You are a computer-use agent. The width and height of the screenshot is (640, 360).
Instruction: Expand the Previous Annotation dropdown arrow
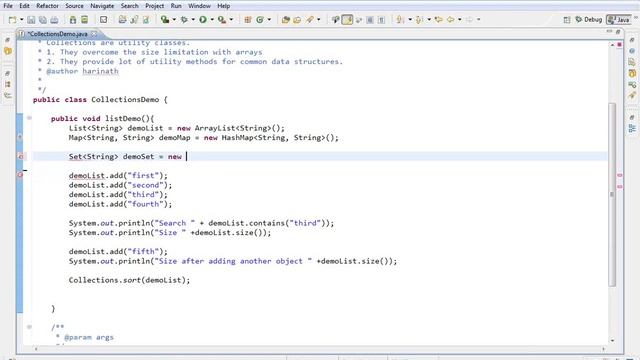click(x=429, y=20)
